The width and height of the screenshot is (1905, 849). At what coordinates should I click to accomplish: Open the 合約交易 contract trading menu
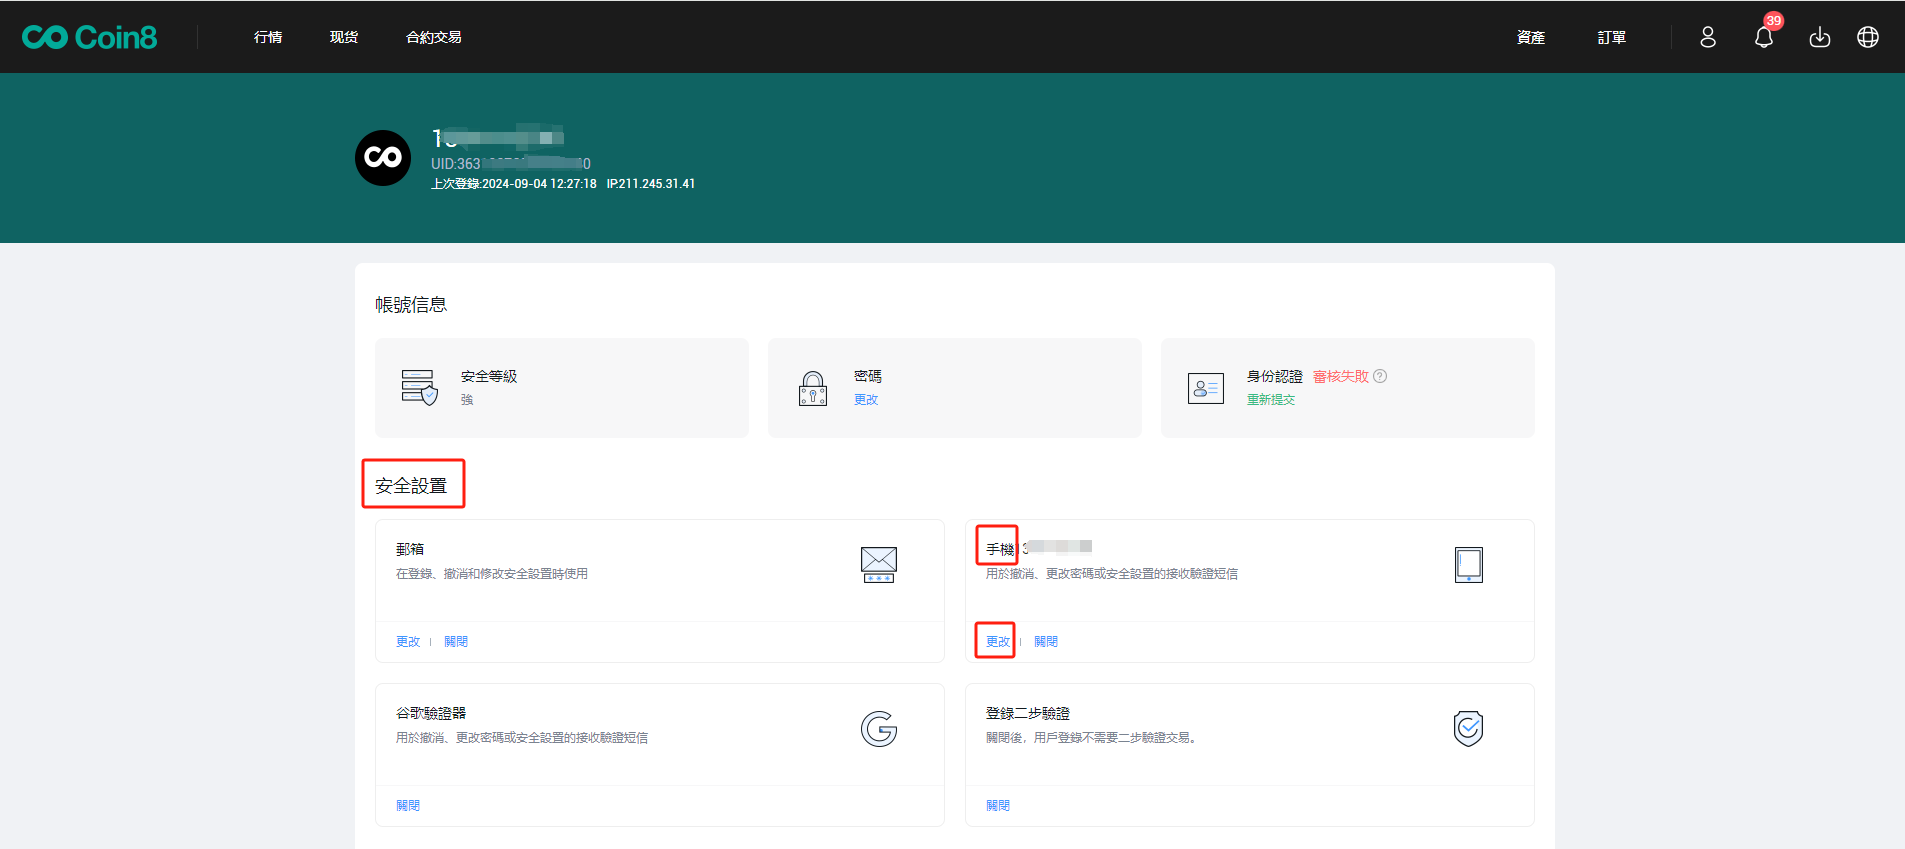tap(434, 37)
